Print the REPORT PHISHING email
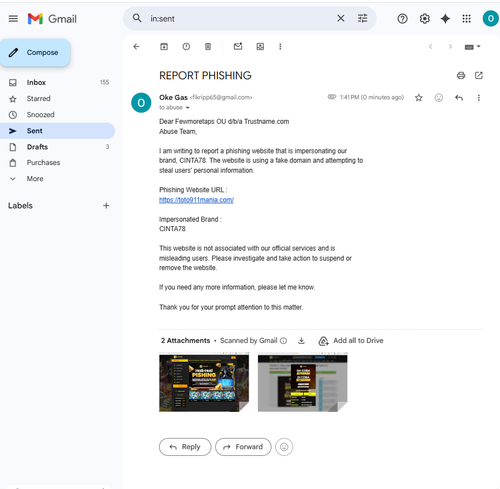This screenshot has height=489, width=500. (x=461, y=76)
